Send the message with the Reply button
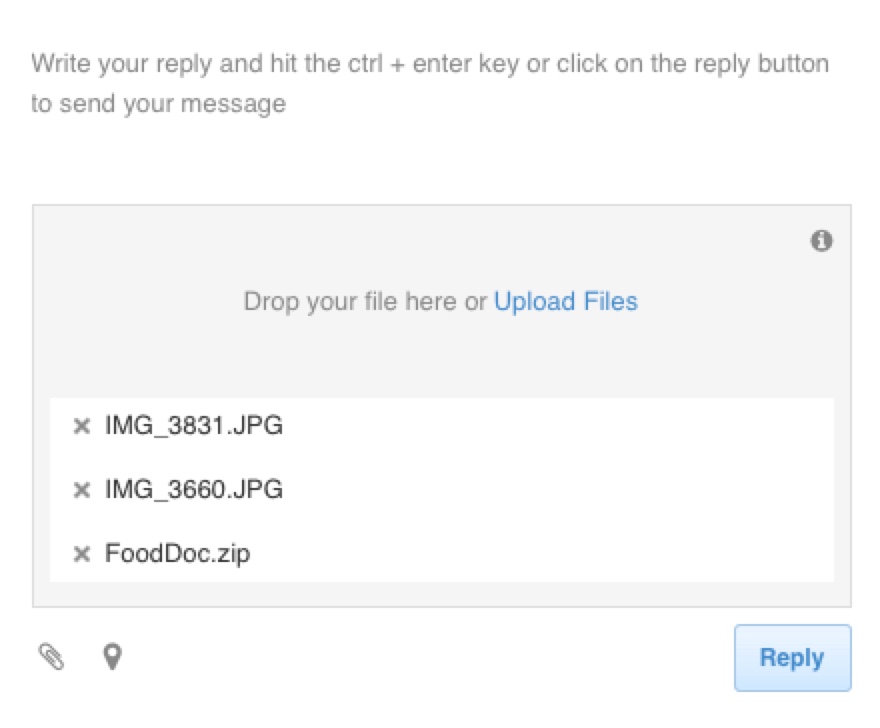The height and width of the screenshot is (728, 880). tap(792, 657)
